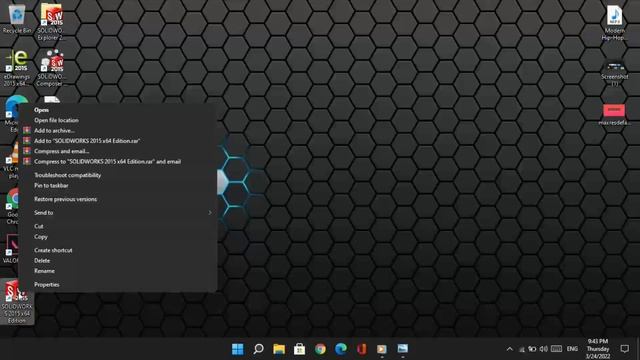640x360 pixels.
Task: Click the Windows Start button on taskbar
Action: pos(238,349)
